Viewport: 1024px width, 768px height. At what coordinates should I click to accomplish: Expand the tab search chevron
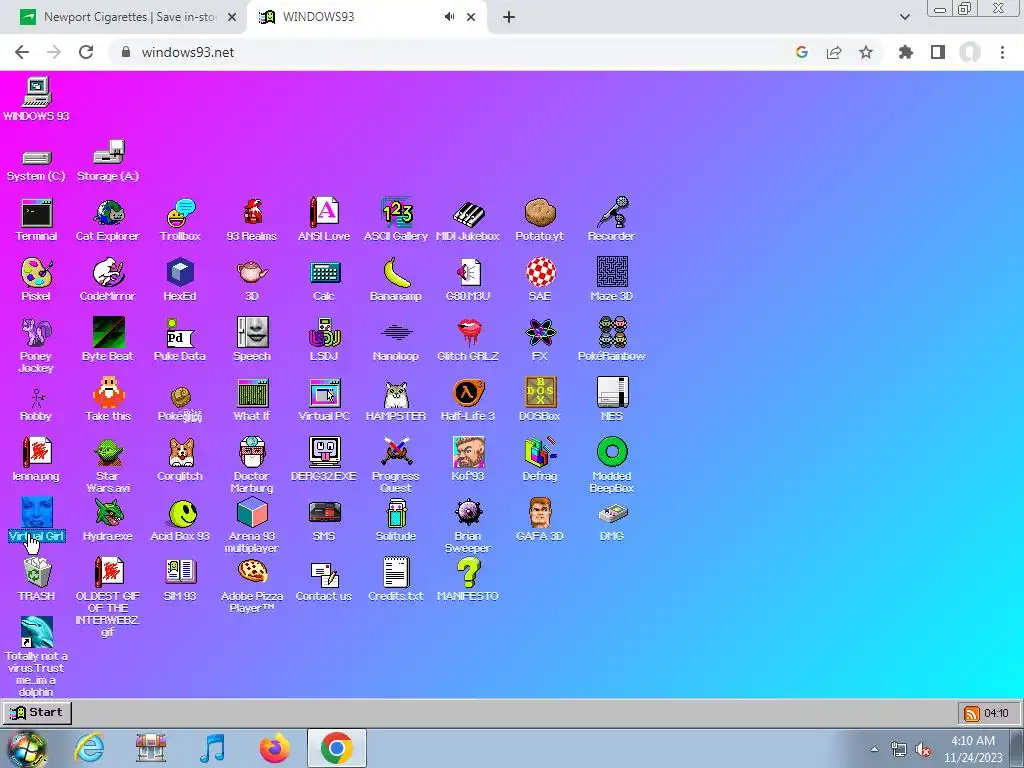[x=904, y=17]
